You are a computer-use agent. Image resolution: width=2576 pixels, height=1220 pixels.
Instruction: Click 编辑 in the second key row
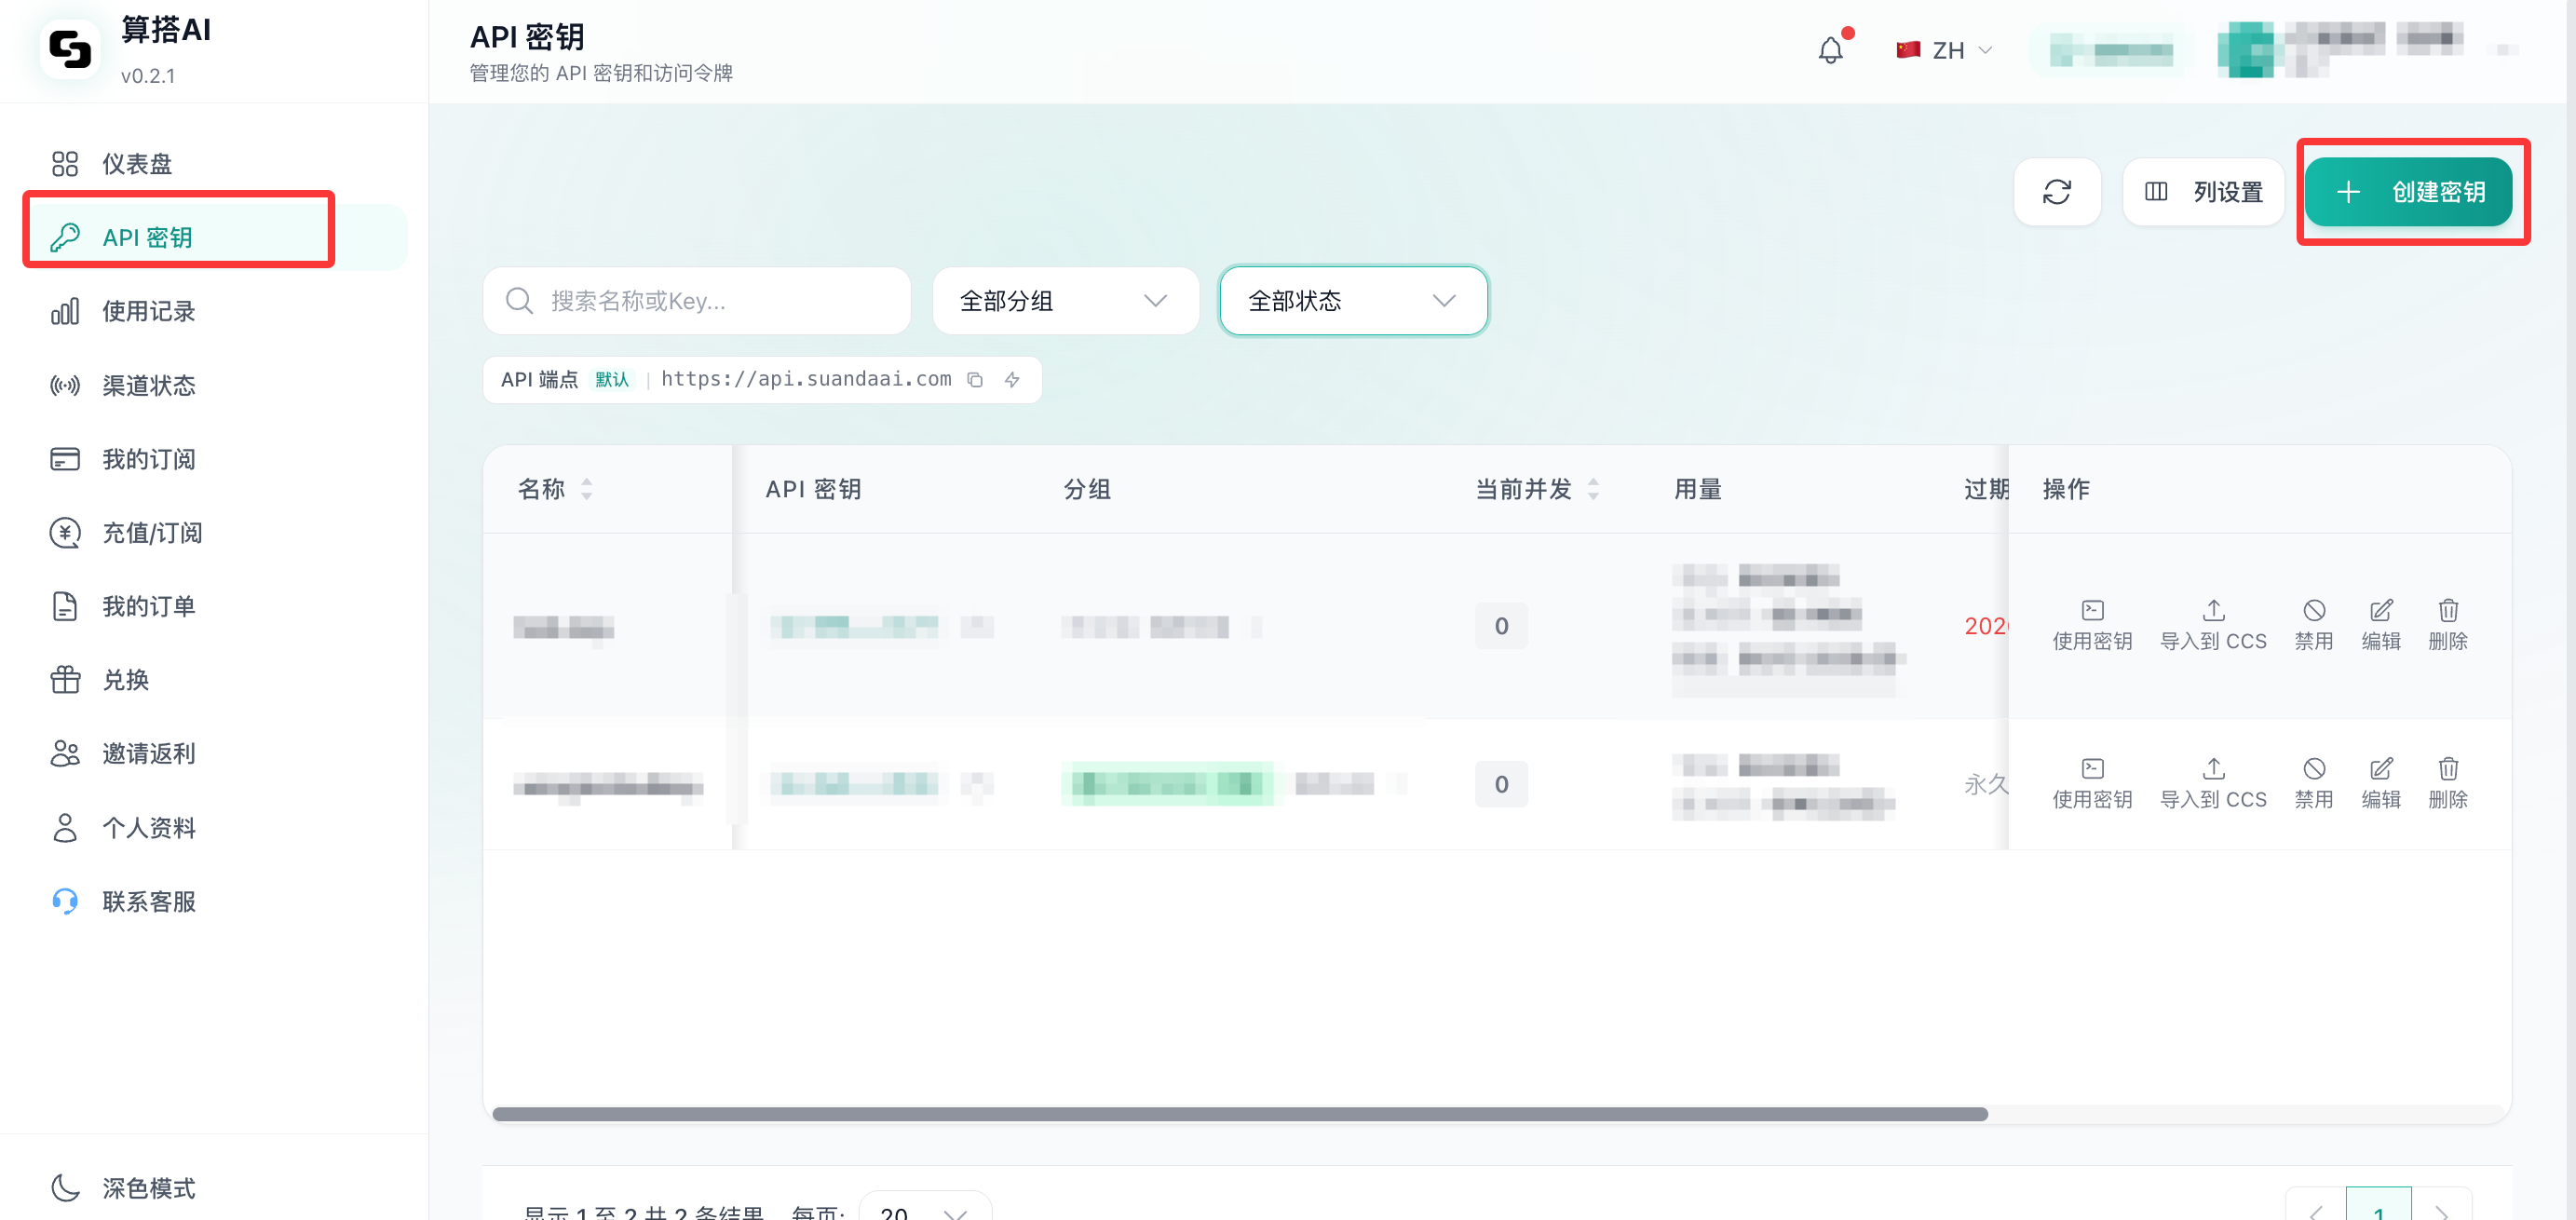[x=2381, y=783]
